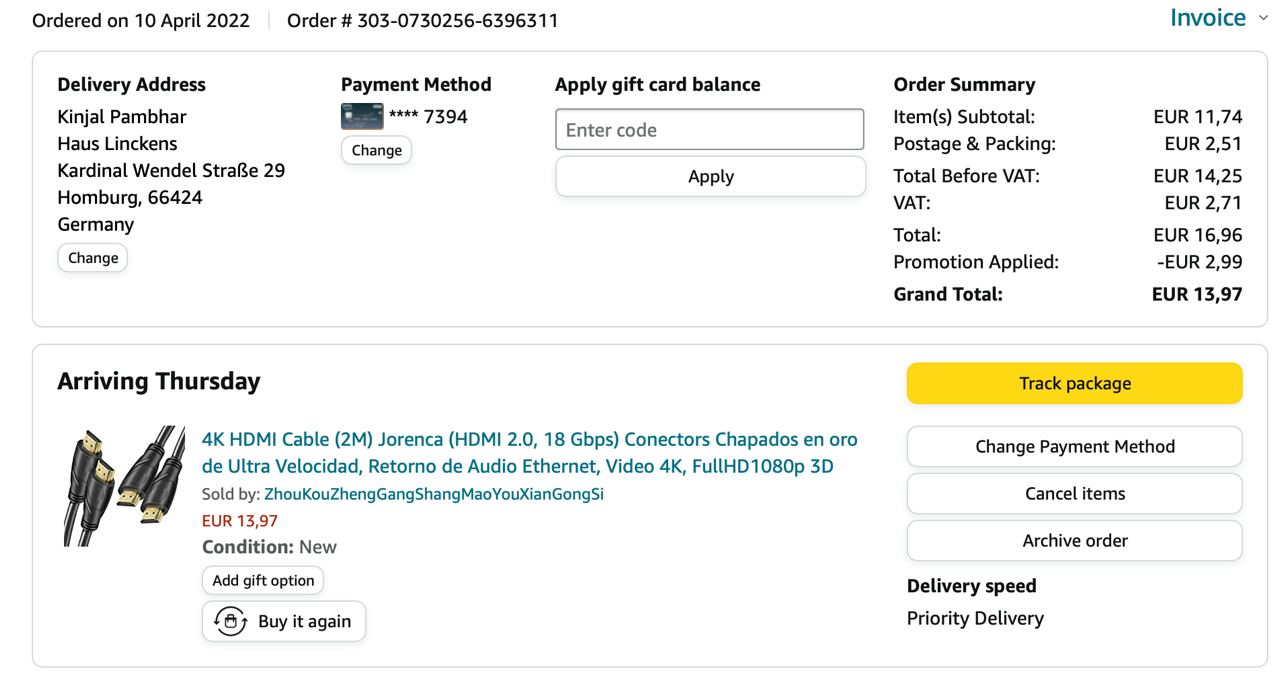
Task: Select Change Payment Method button
Action: (x=1074, y=447)
